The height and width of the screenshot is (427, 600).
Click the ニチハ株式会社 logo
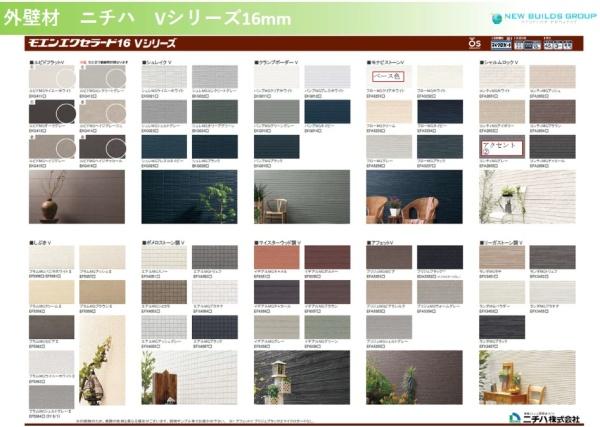[545, 418]
